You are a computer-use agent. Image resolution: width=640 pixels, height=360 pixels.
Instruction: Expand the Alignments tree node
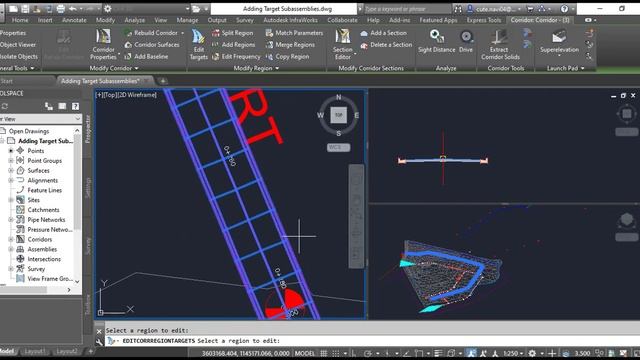(11, 180)
